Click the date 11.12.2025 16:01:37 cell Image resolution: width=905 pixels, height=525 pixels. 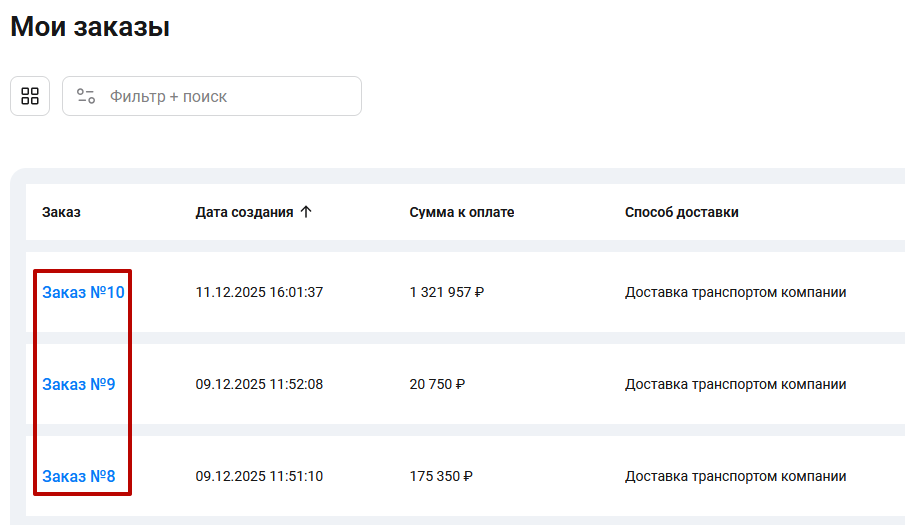[259, 292]
